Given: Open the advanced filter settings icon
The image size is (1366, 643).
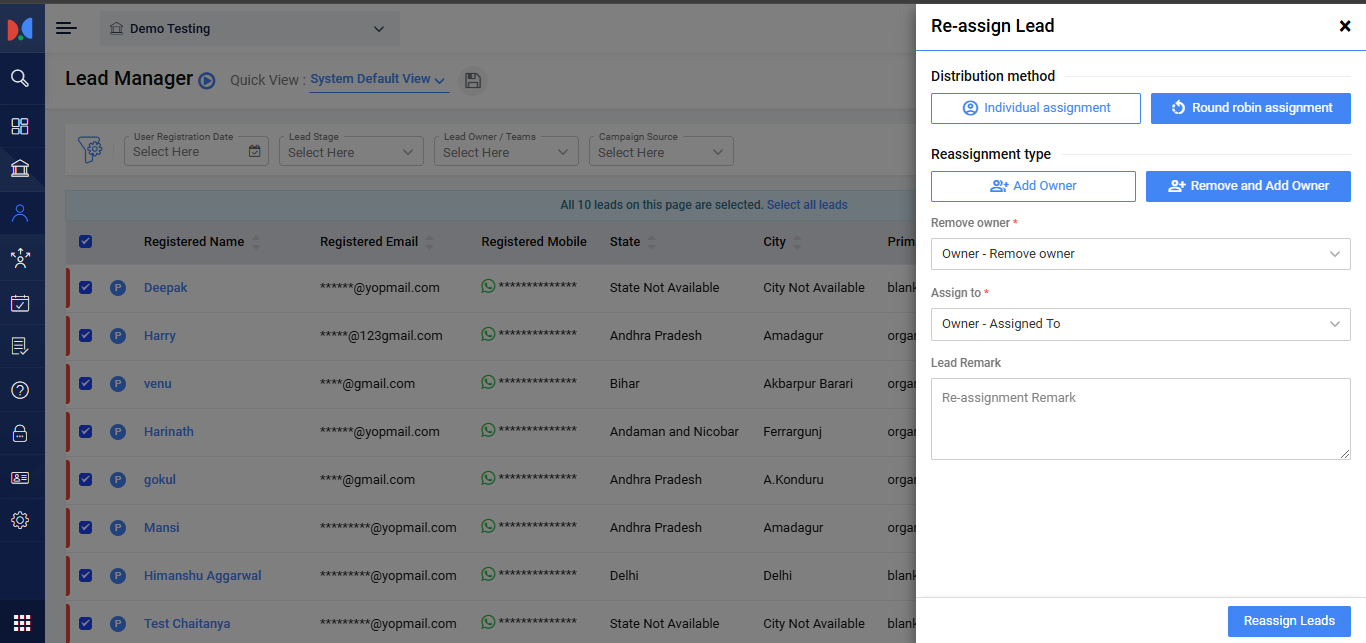Looking at the screenshot, I should pos(91,150).
